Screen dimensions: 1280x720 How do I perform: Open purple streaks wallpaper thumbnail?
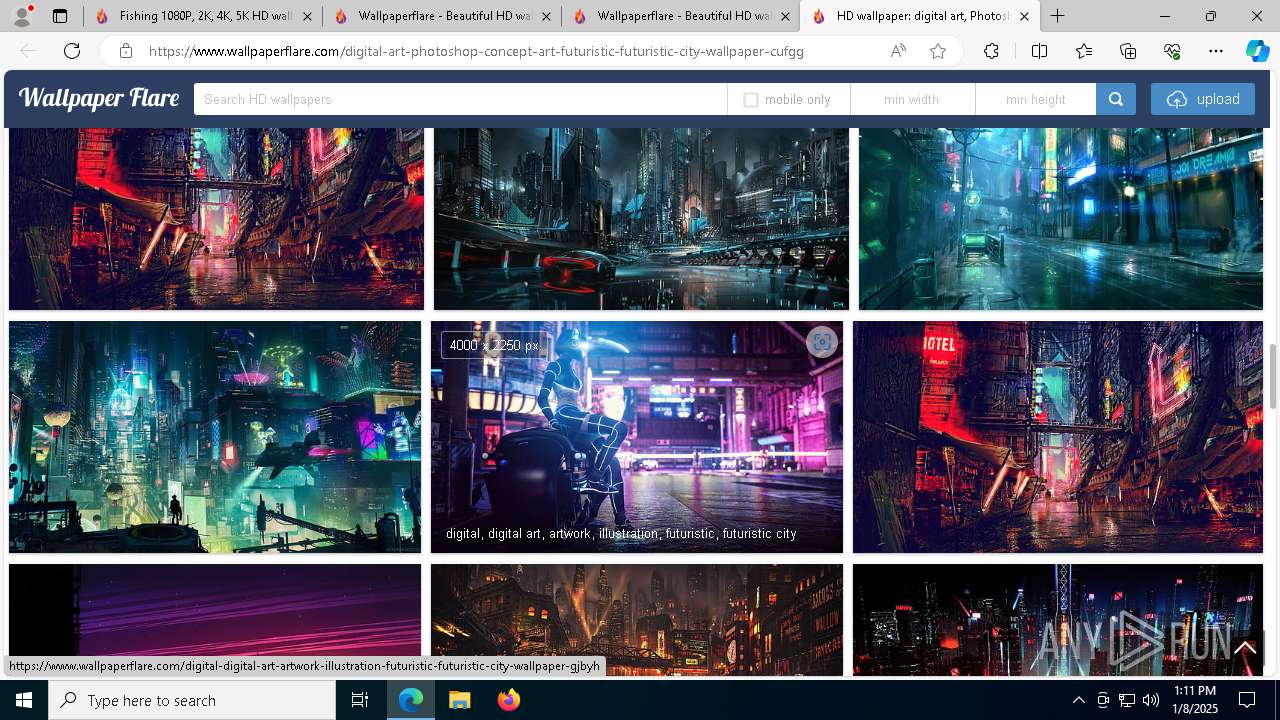pyautogui.click(x=215, y=609)
